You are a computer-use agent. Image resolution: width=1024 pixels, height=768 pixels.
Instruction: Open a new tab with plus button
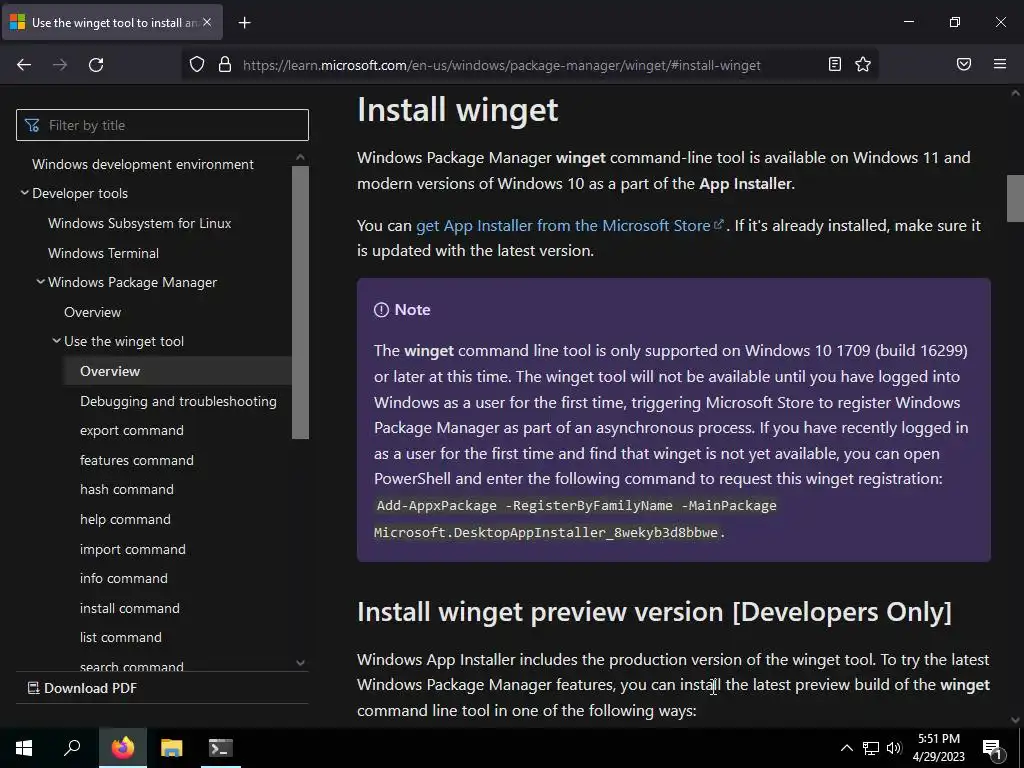point(244,23)
